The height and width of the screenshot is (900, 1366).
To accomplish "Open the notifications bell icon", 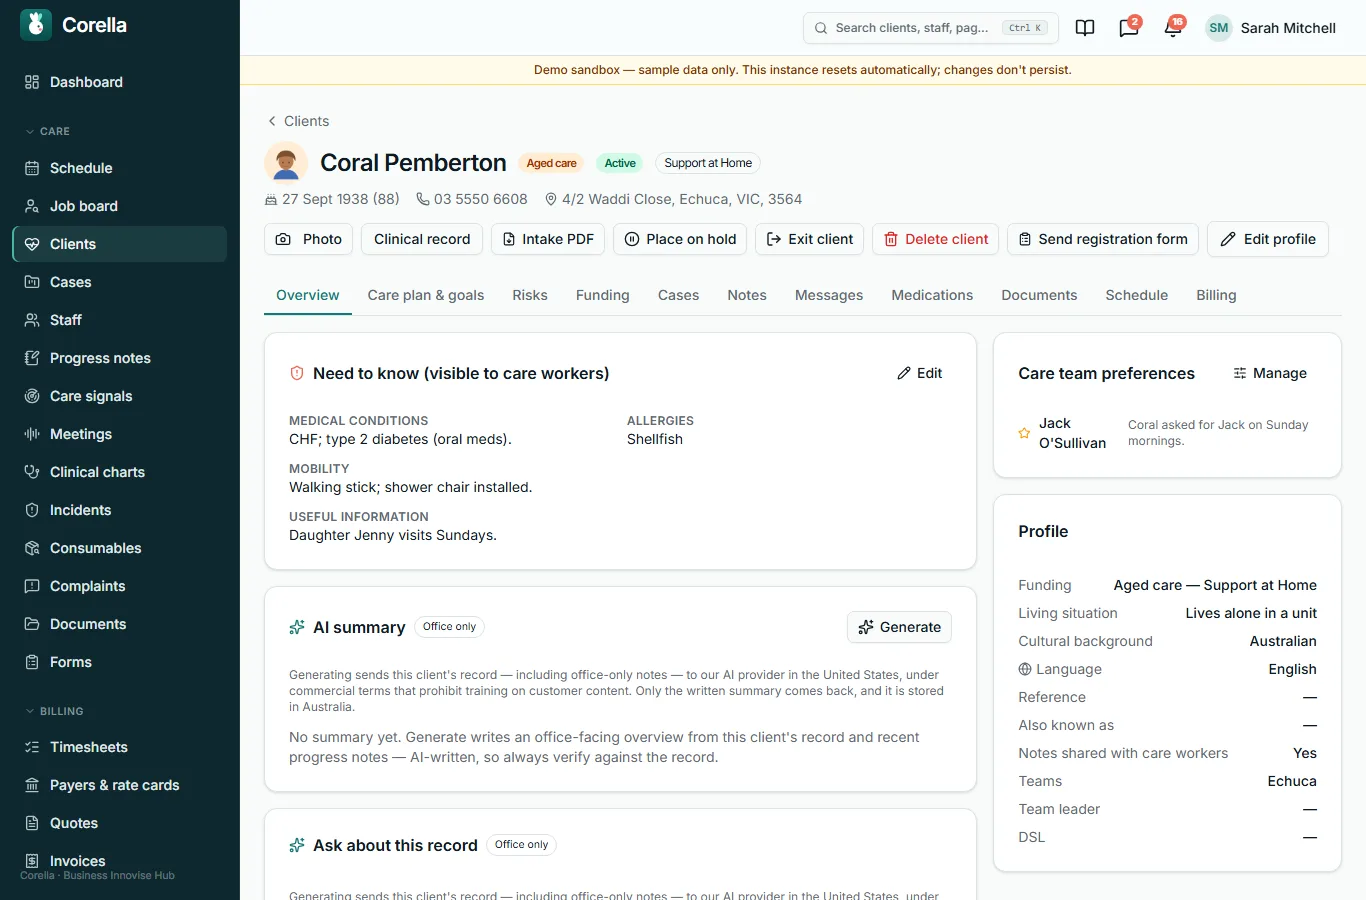I will [x=1173, y=28].
